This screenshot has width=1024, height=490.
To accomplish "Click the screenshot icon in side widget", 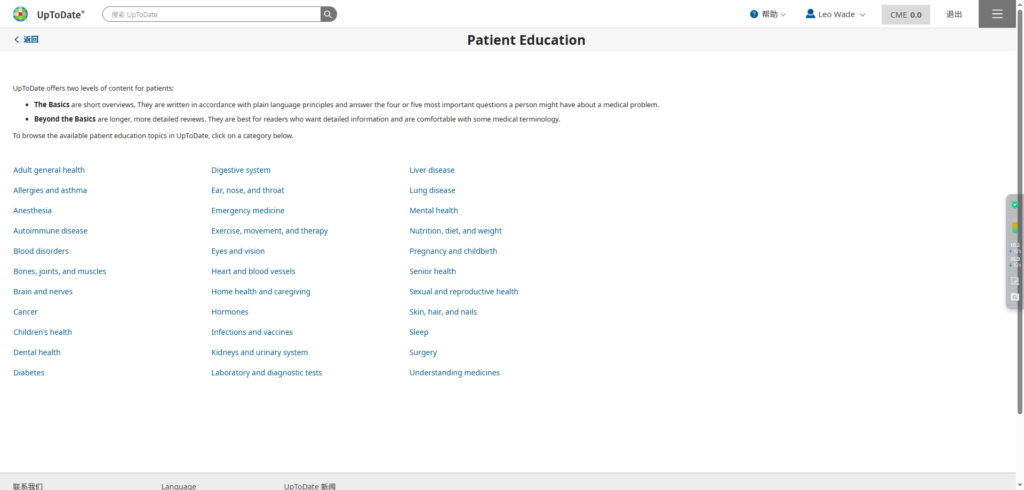I will click(x=1015, y=281).
